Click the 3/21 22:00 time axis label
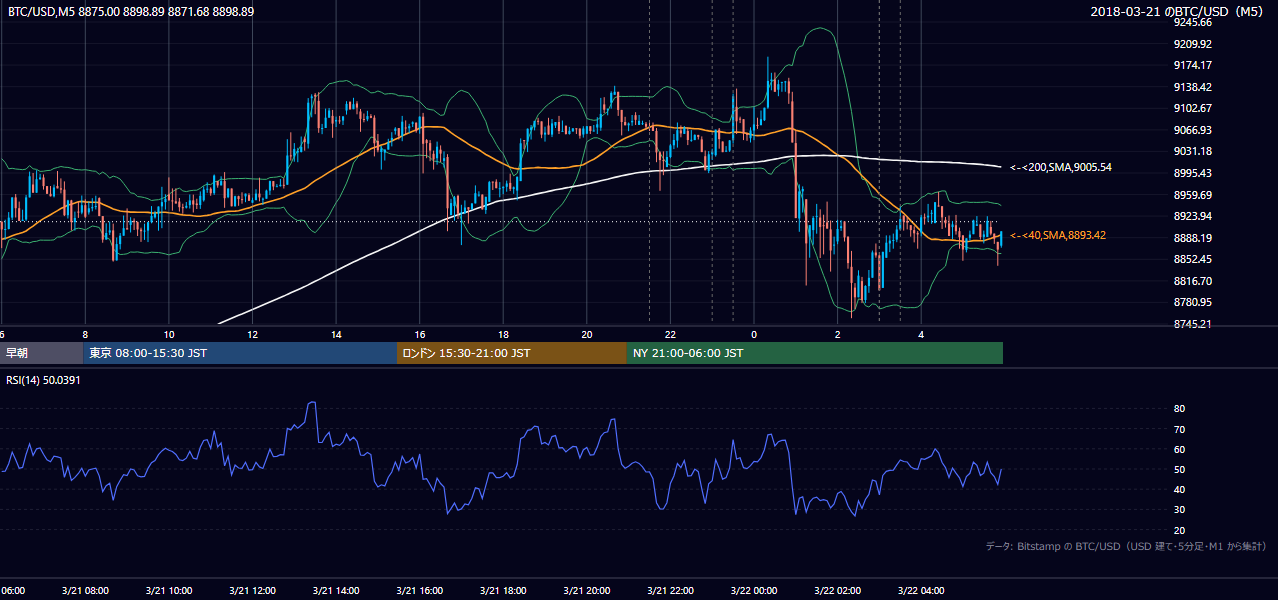This screenshot has height=600, width=1278. pyautogui.click(x=669, y=590)
